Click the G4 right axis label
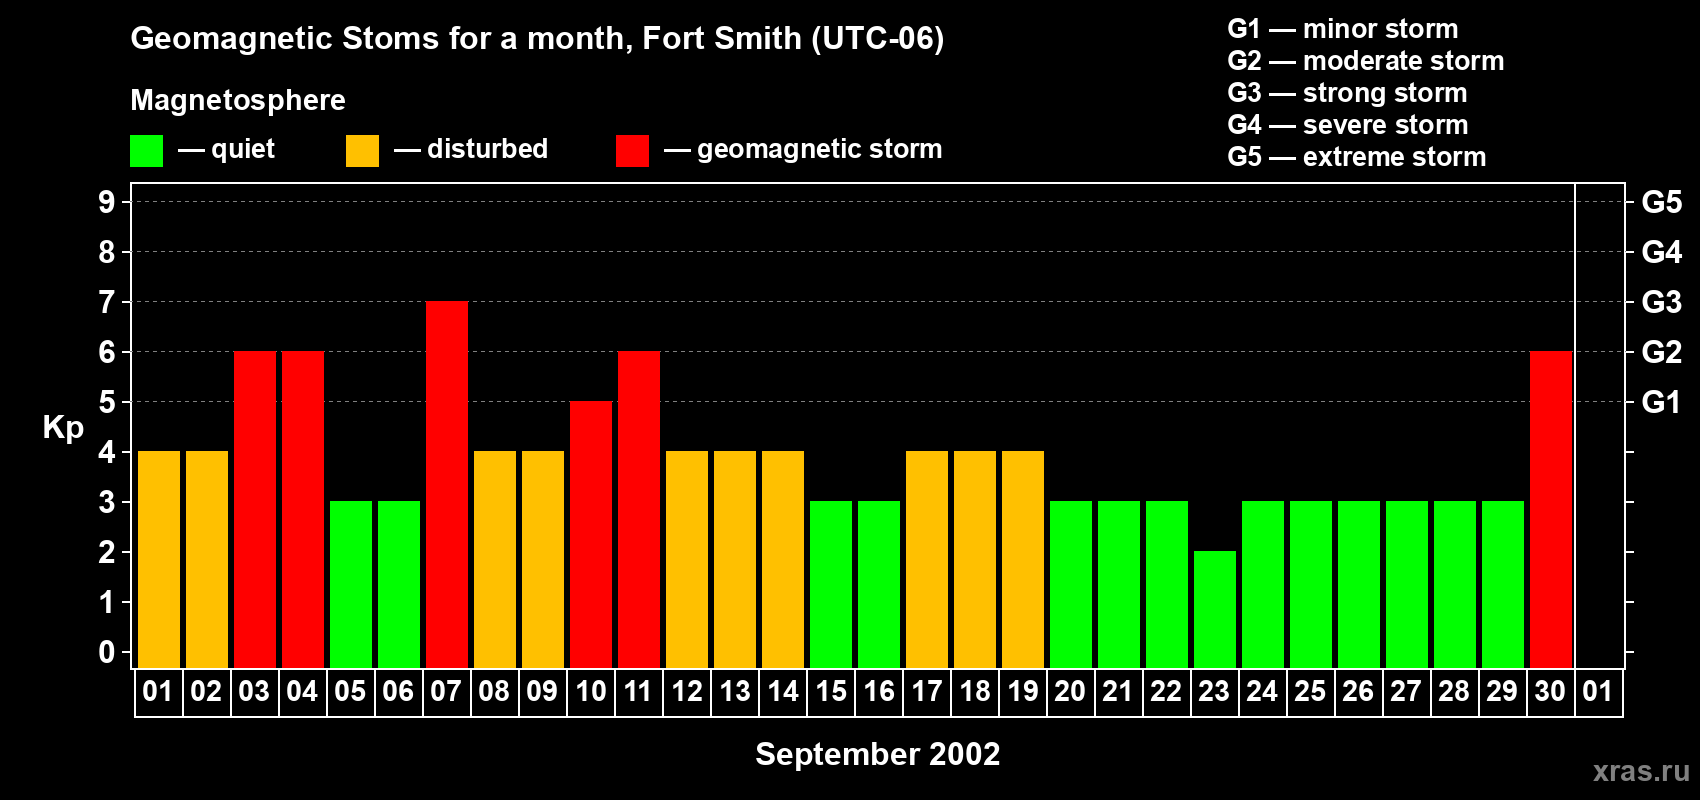This screenshot has width=1700, height=800. (1662, 252)
